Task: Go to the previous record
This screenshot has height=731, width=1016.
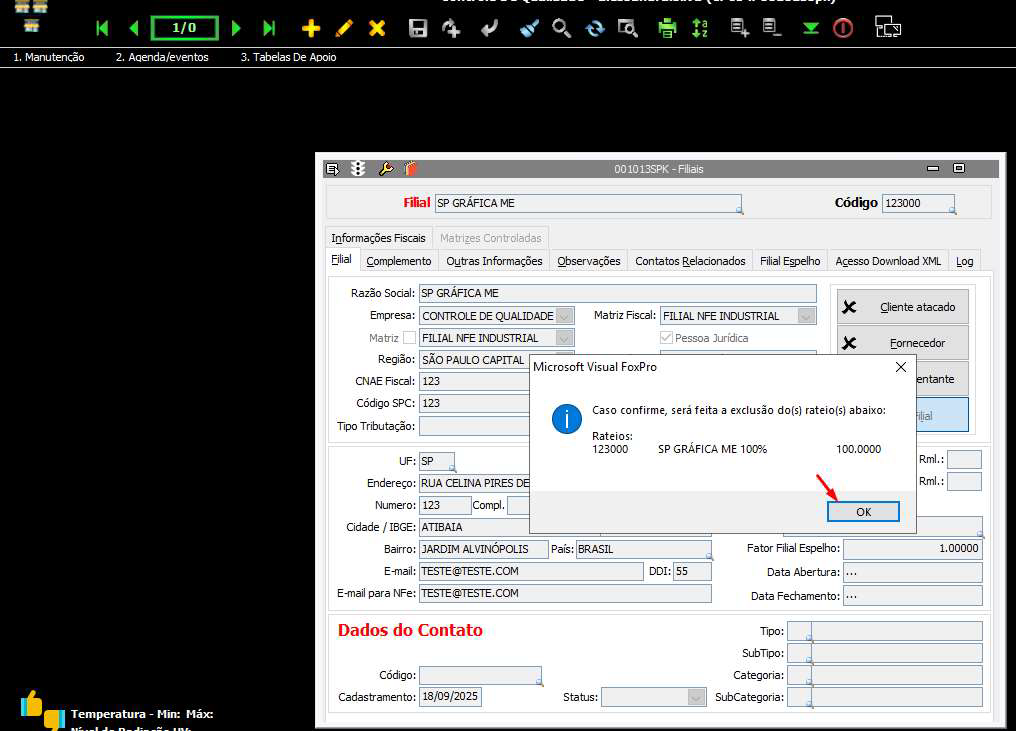Action: tap(134, 28)
